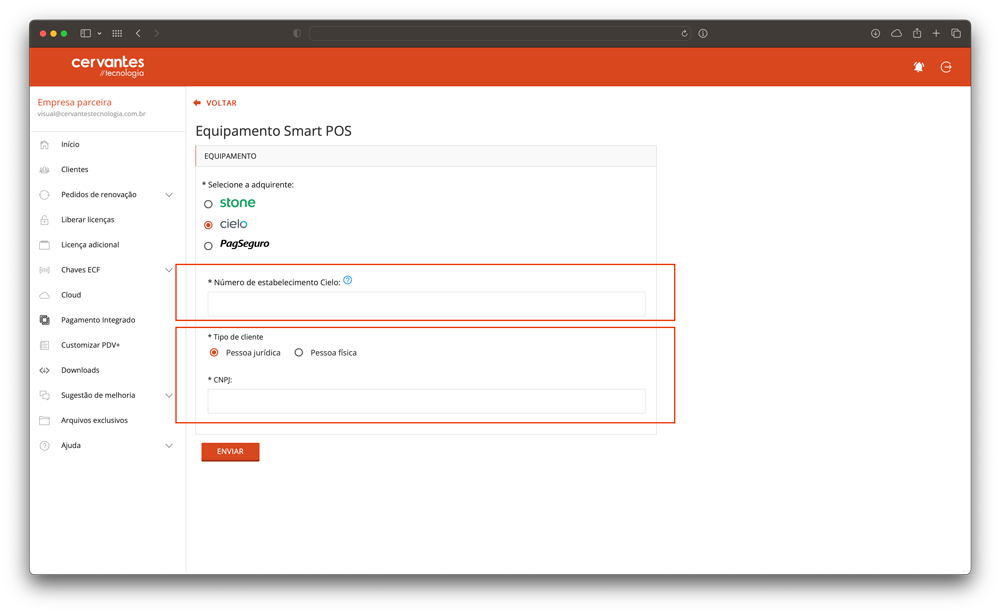Click the help icon beside Número de estabelecimento

pos(348,280)
